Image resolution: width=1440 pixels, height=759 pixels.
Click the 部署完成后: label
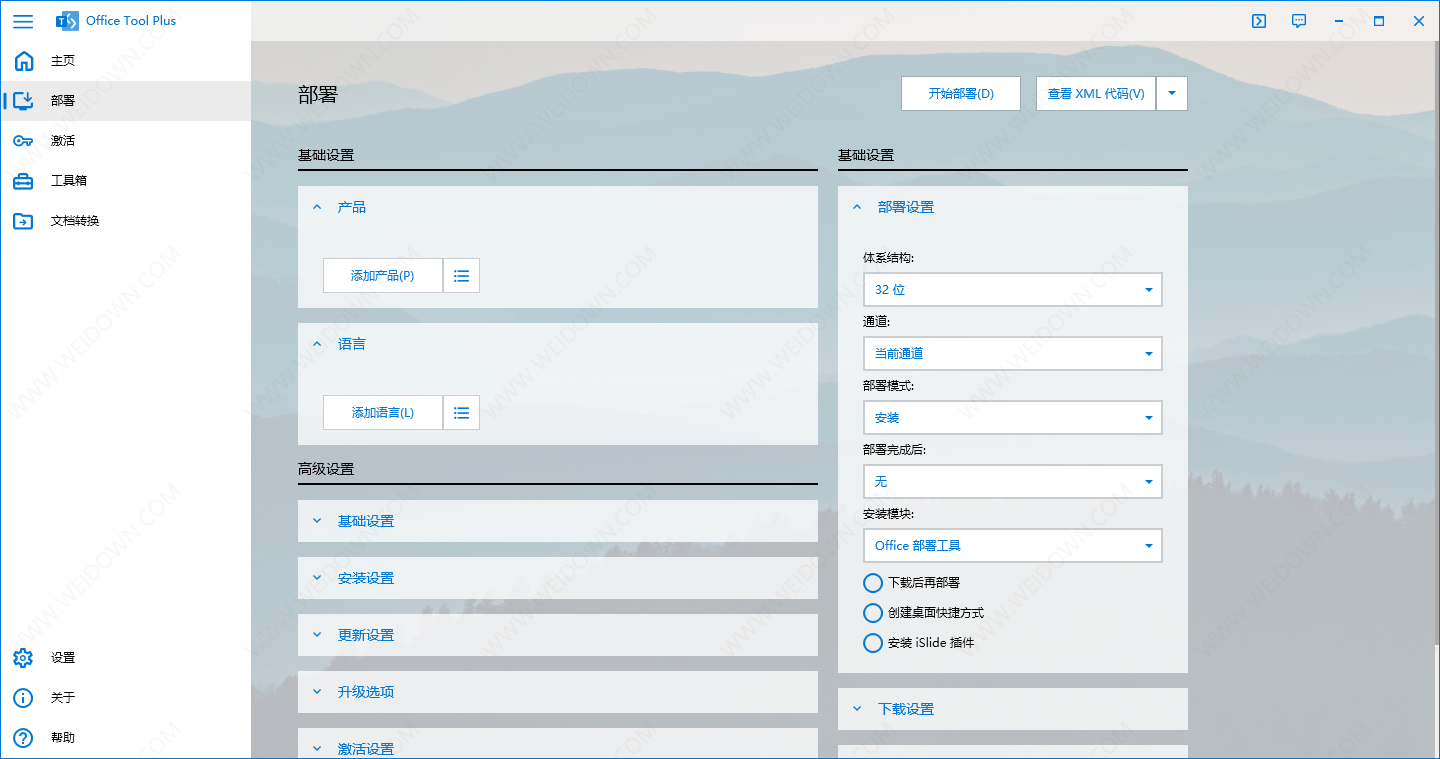[895, 450]
